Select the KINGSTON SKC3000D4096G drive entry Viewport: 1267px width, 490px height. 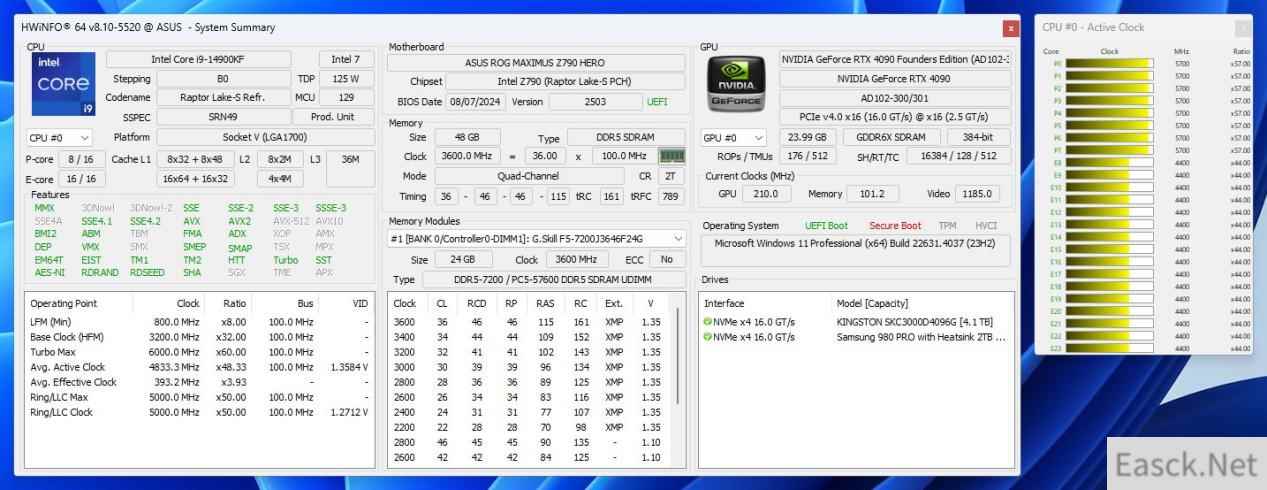pos(855,322)
